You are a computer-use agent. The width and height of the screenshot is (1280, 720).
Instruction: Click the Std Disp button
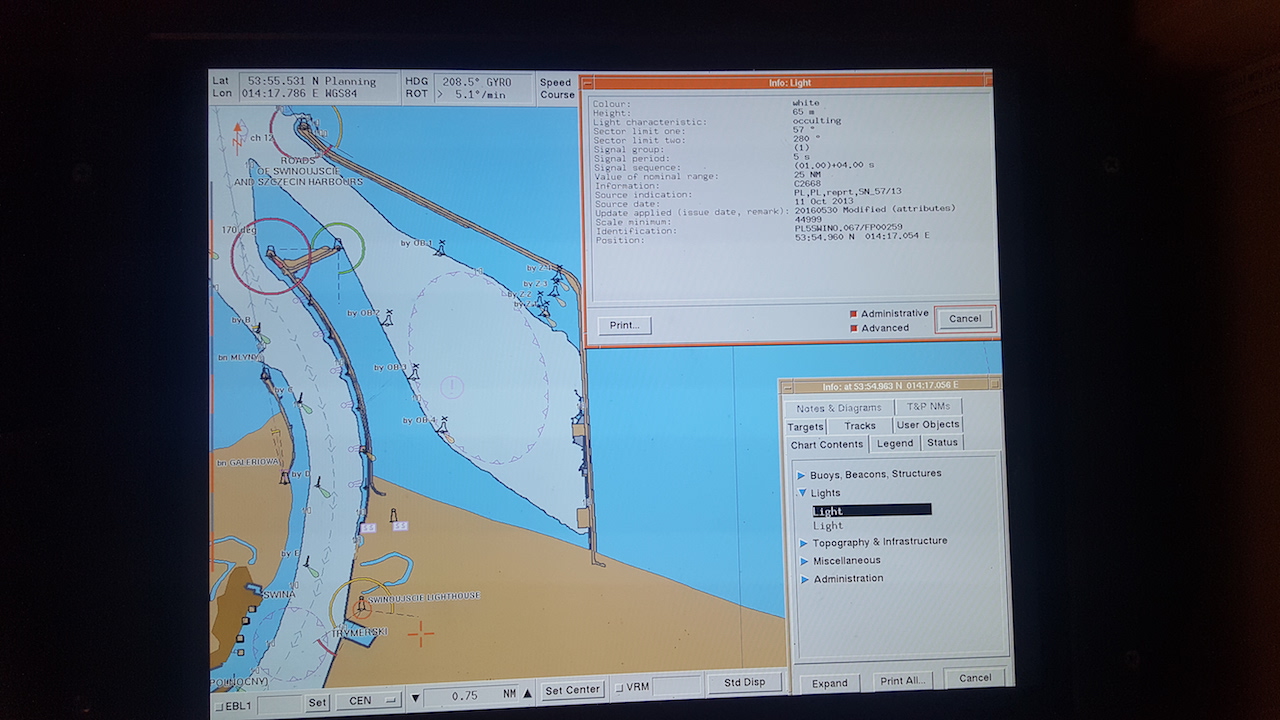[x=744, y=682]
